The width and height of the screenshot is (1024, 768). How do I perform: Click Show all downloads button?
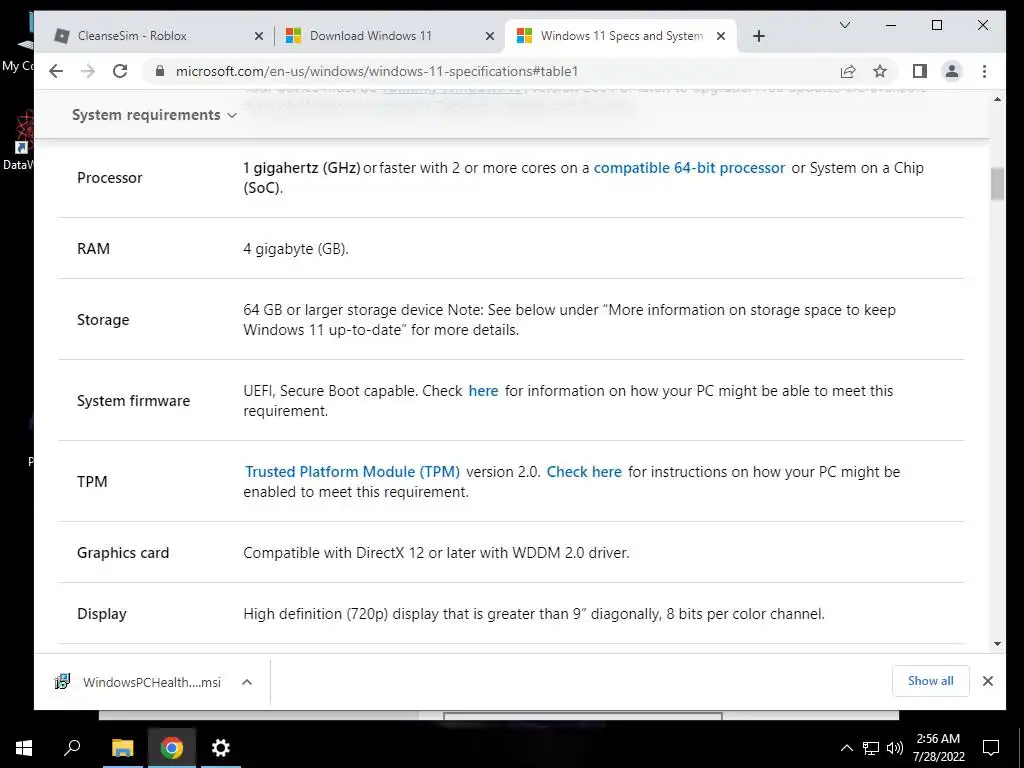(931, 681)
